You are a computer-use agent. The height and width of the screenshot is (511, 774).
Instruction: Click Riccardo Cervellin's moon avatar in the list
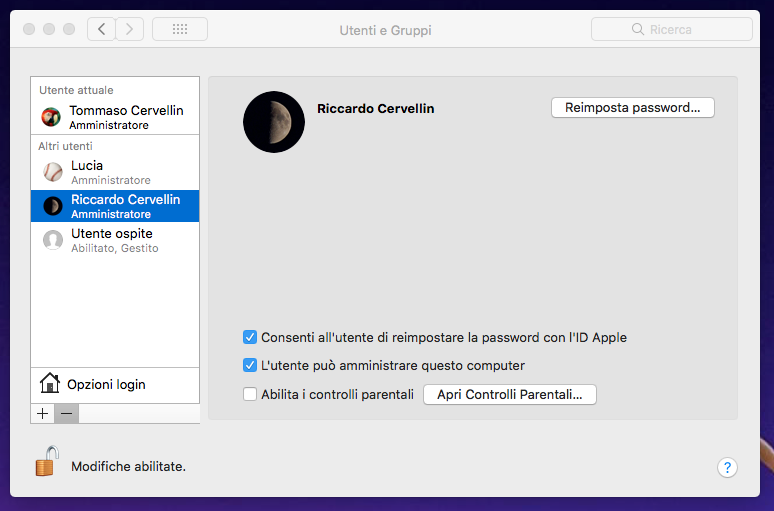coord(53,206)
